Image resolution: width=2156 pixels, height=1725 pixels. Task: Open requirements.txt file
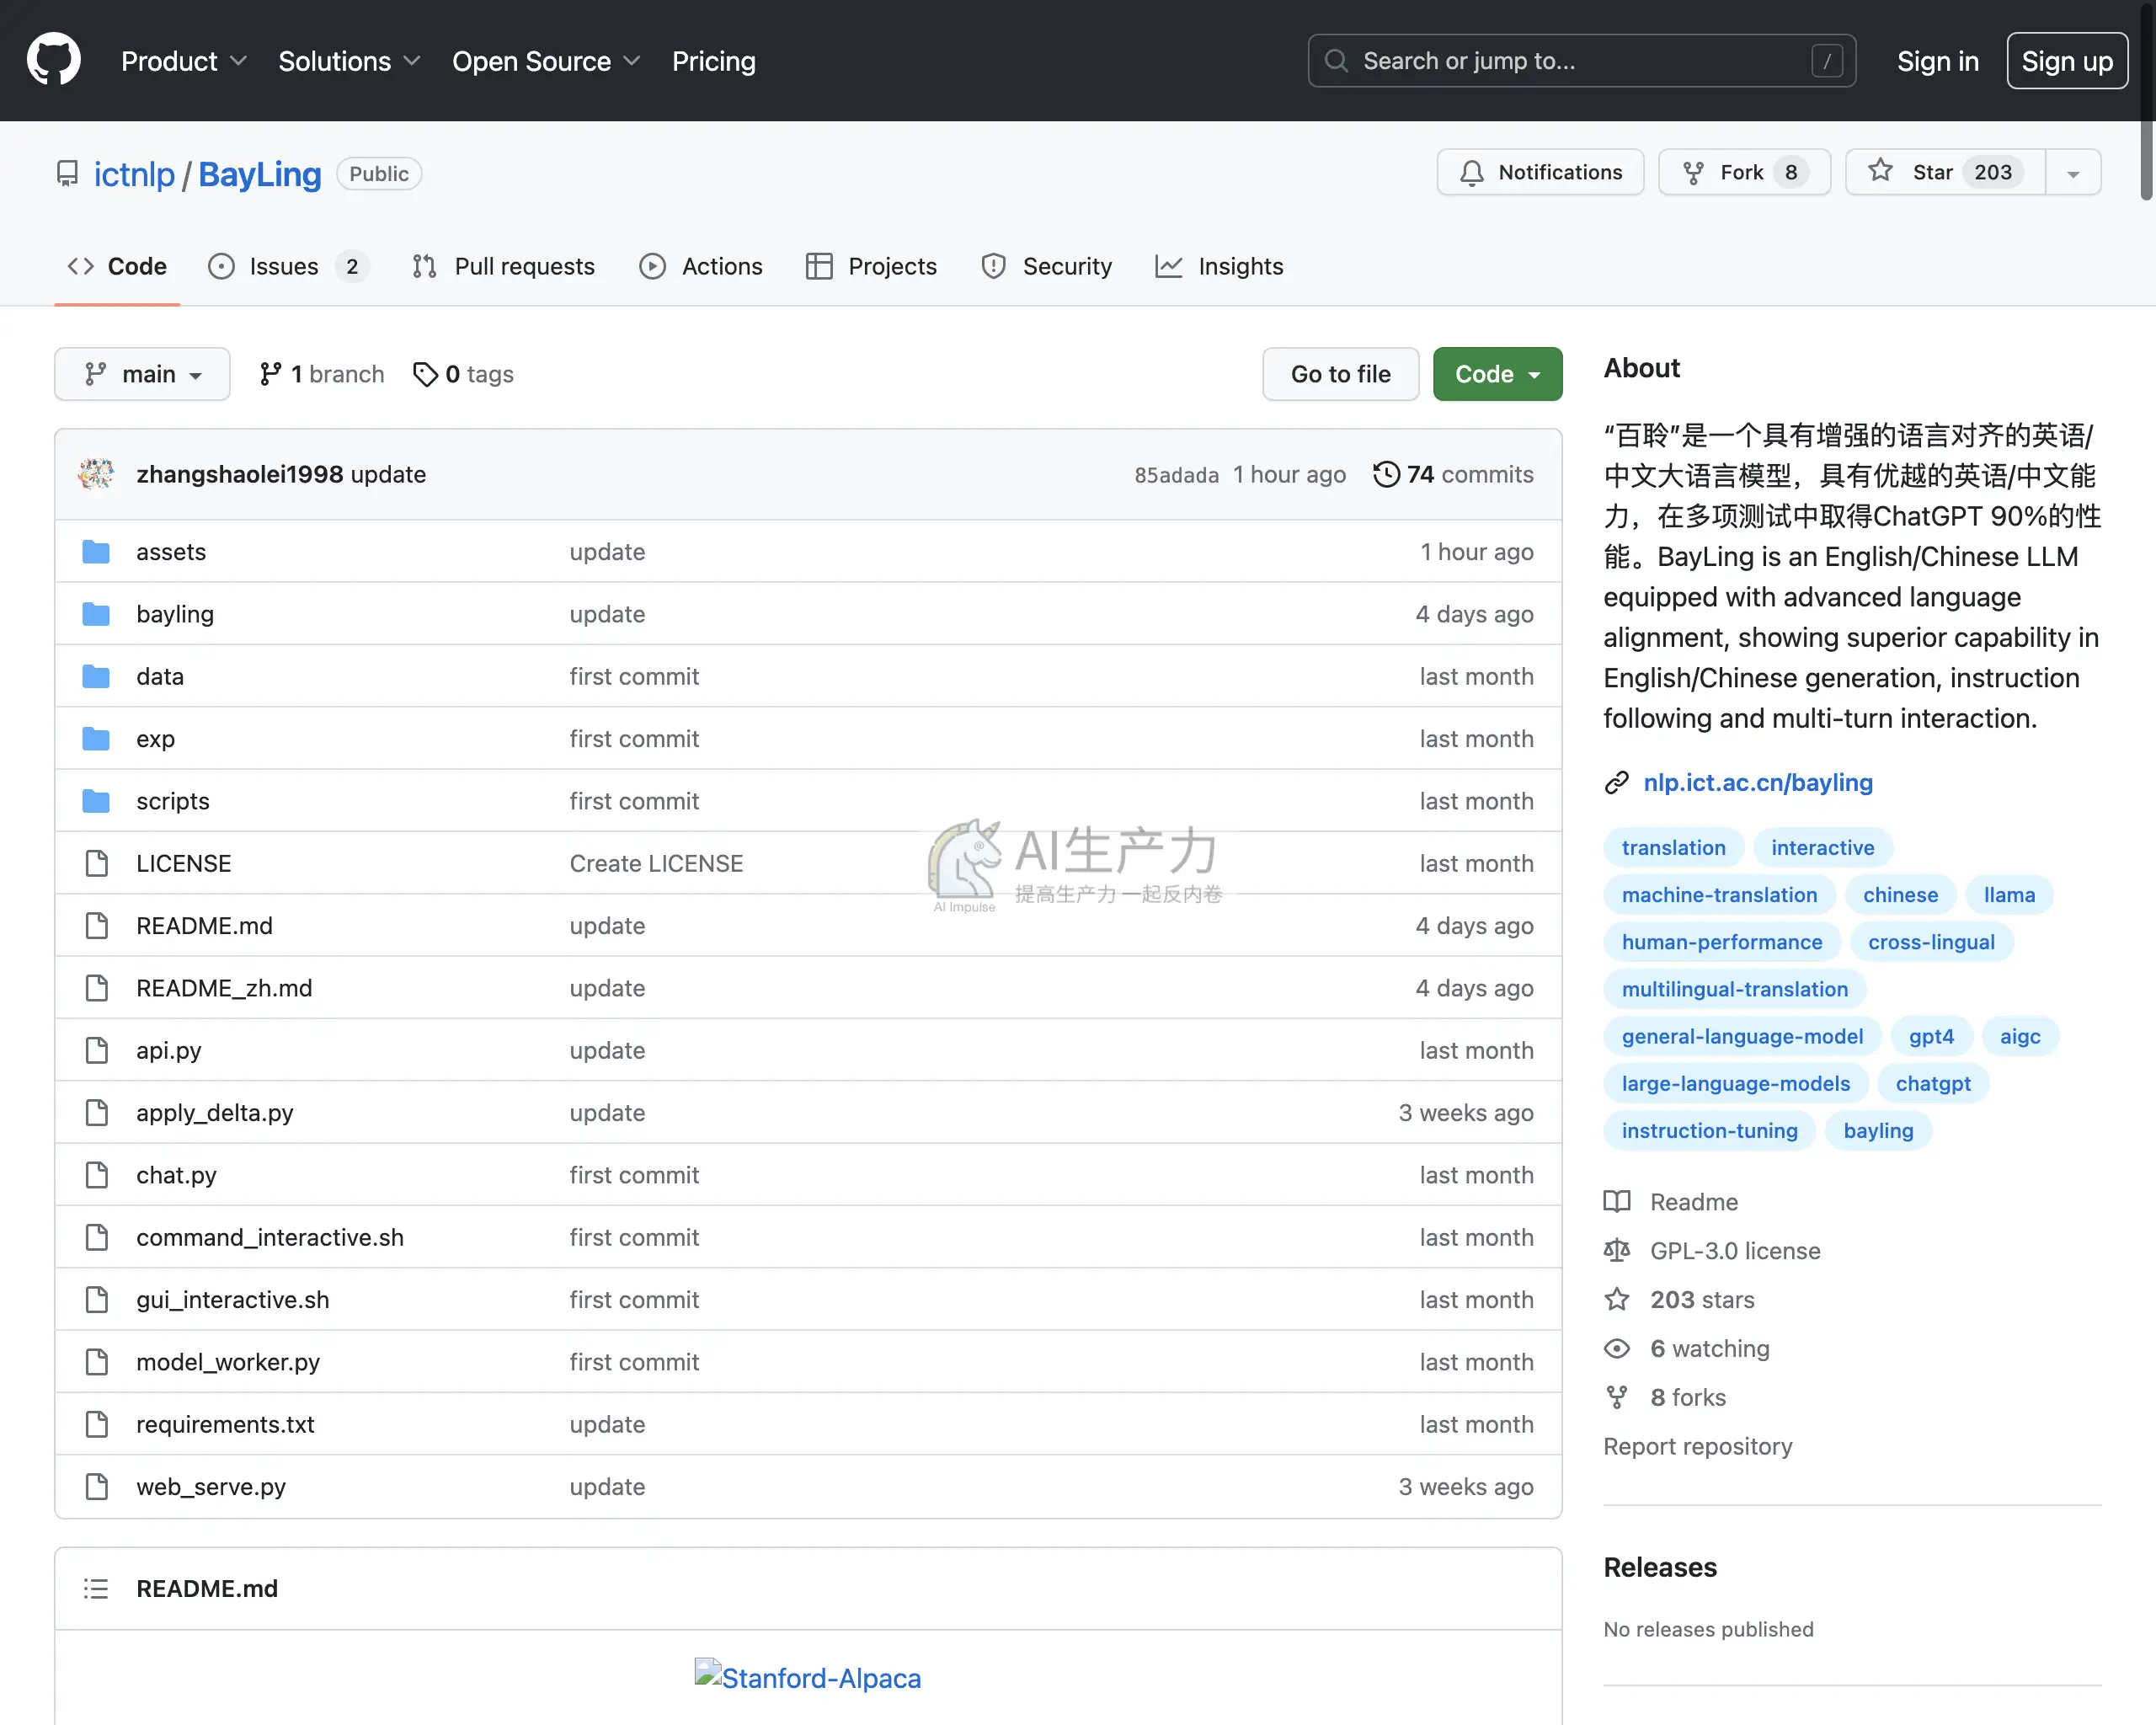225,1424
